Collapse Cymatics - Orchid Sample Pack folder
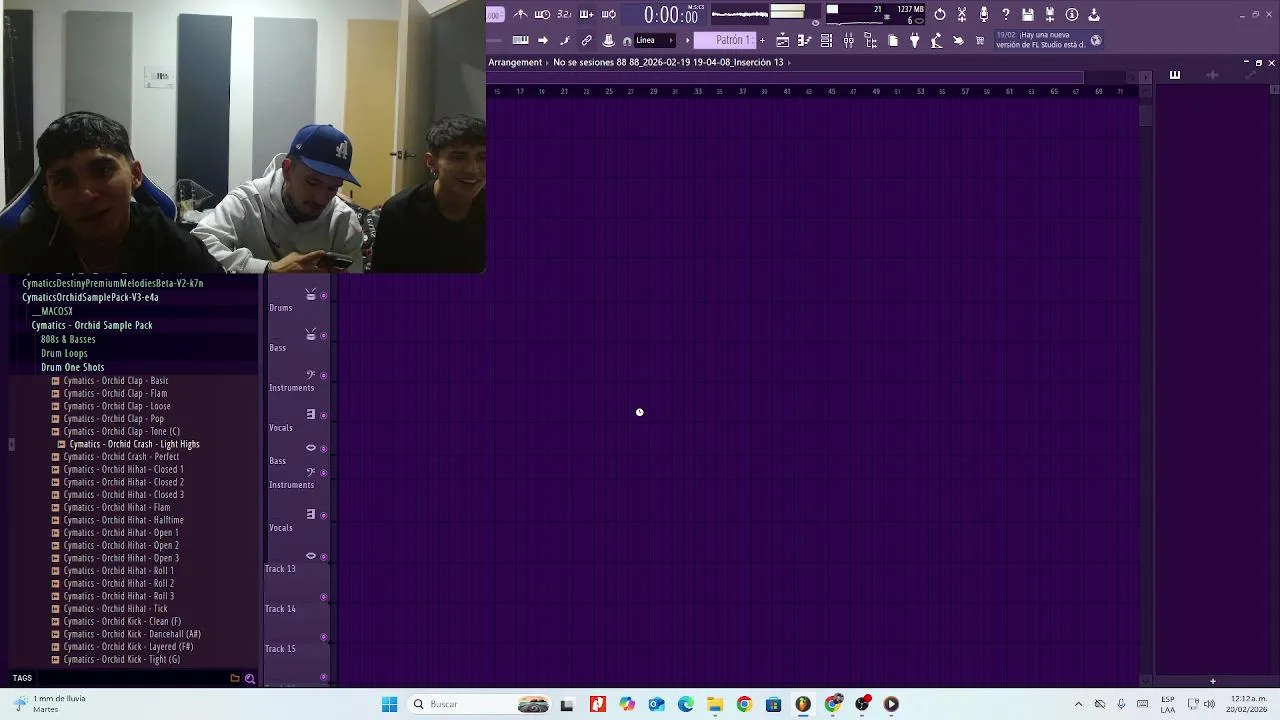This screenshot has height=720, width=1280. pos(92,325)
